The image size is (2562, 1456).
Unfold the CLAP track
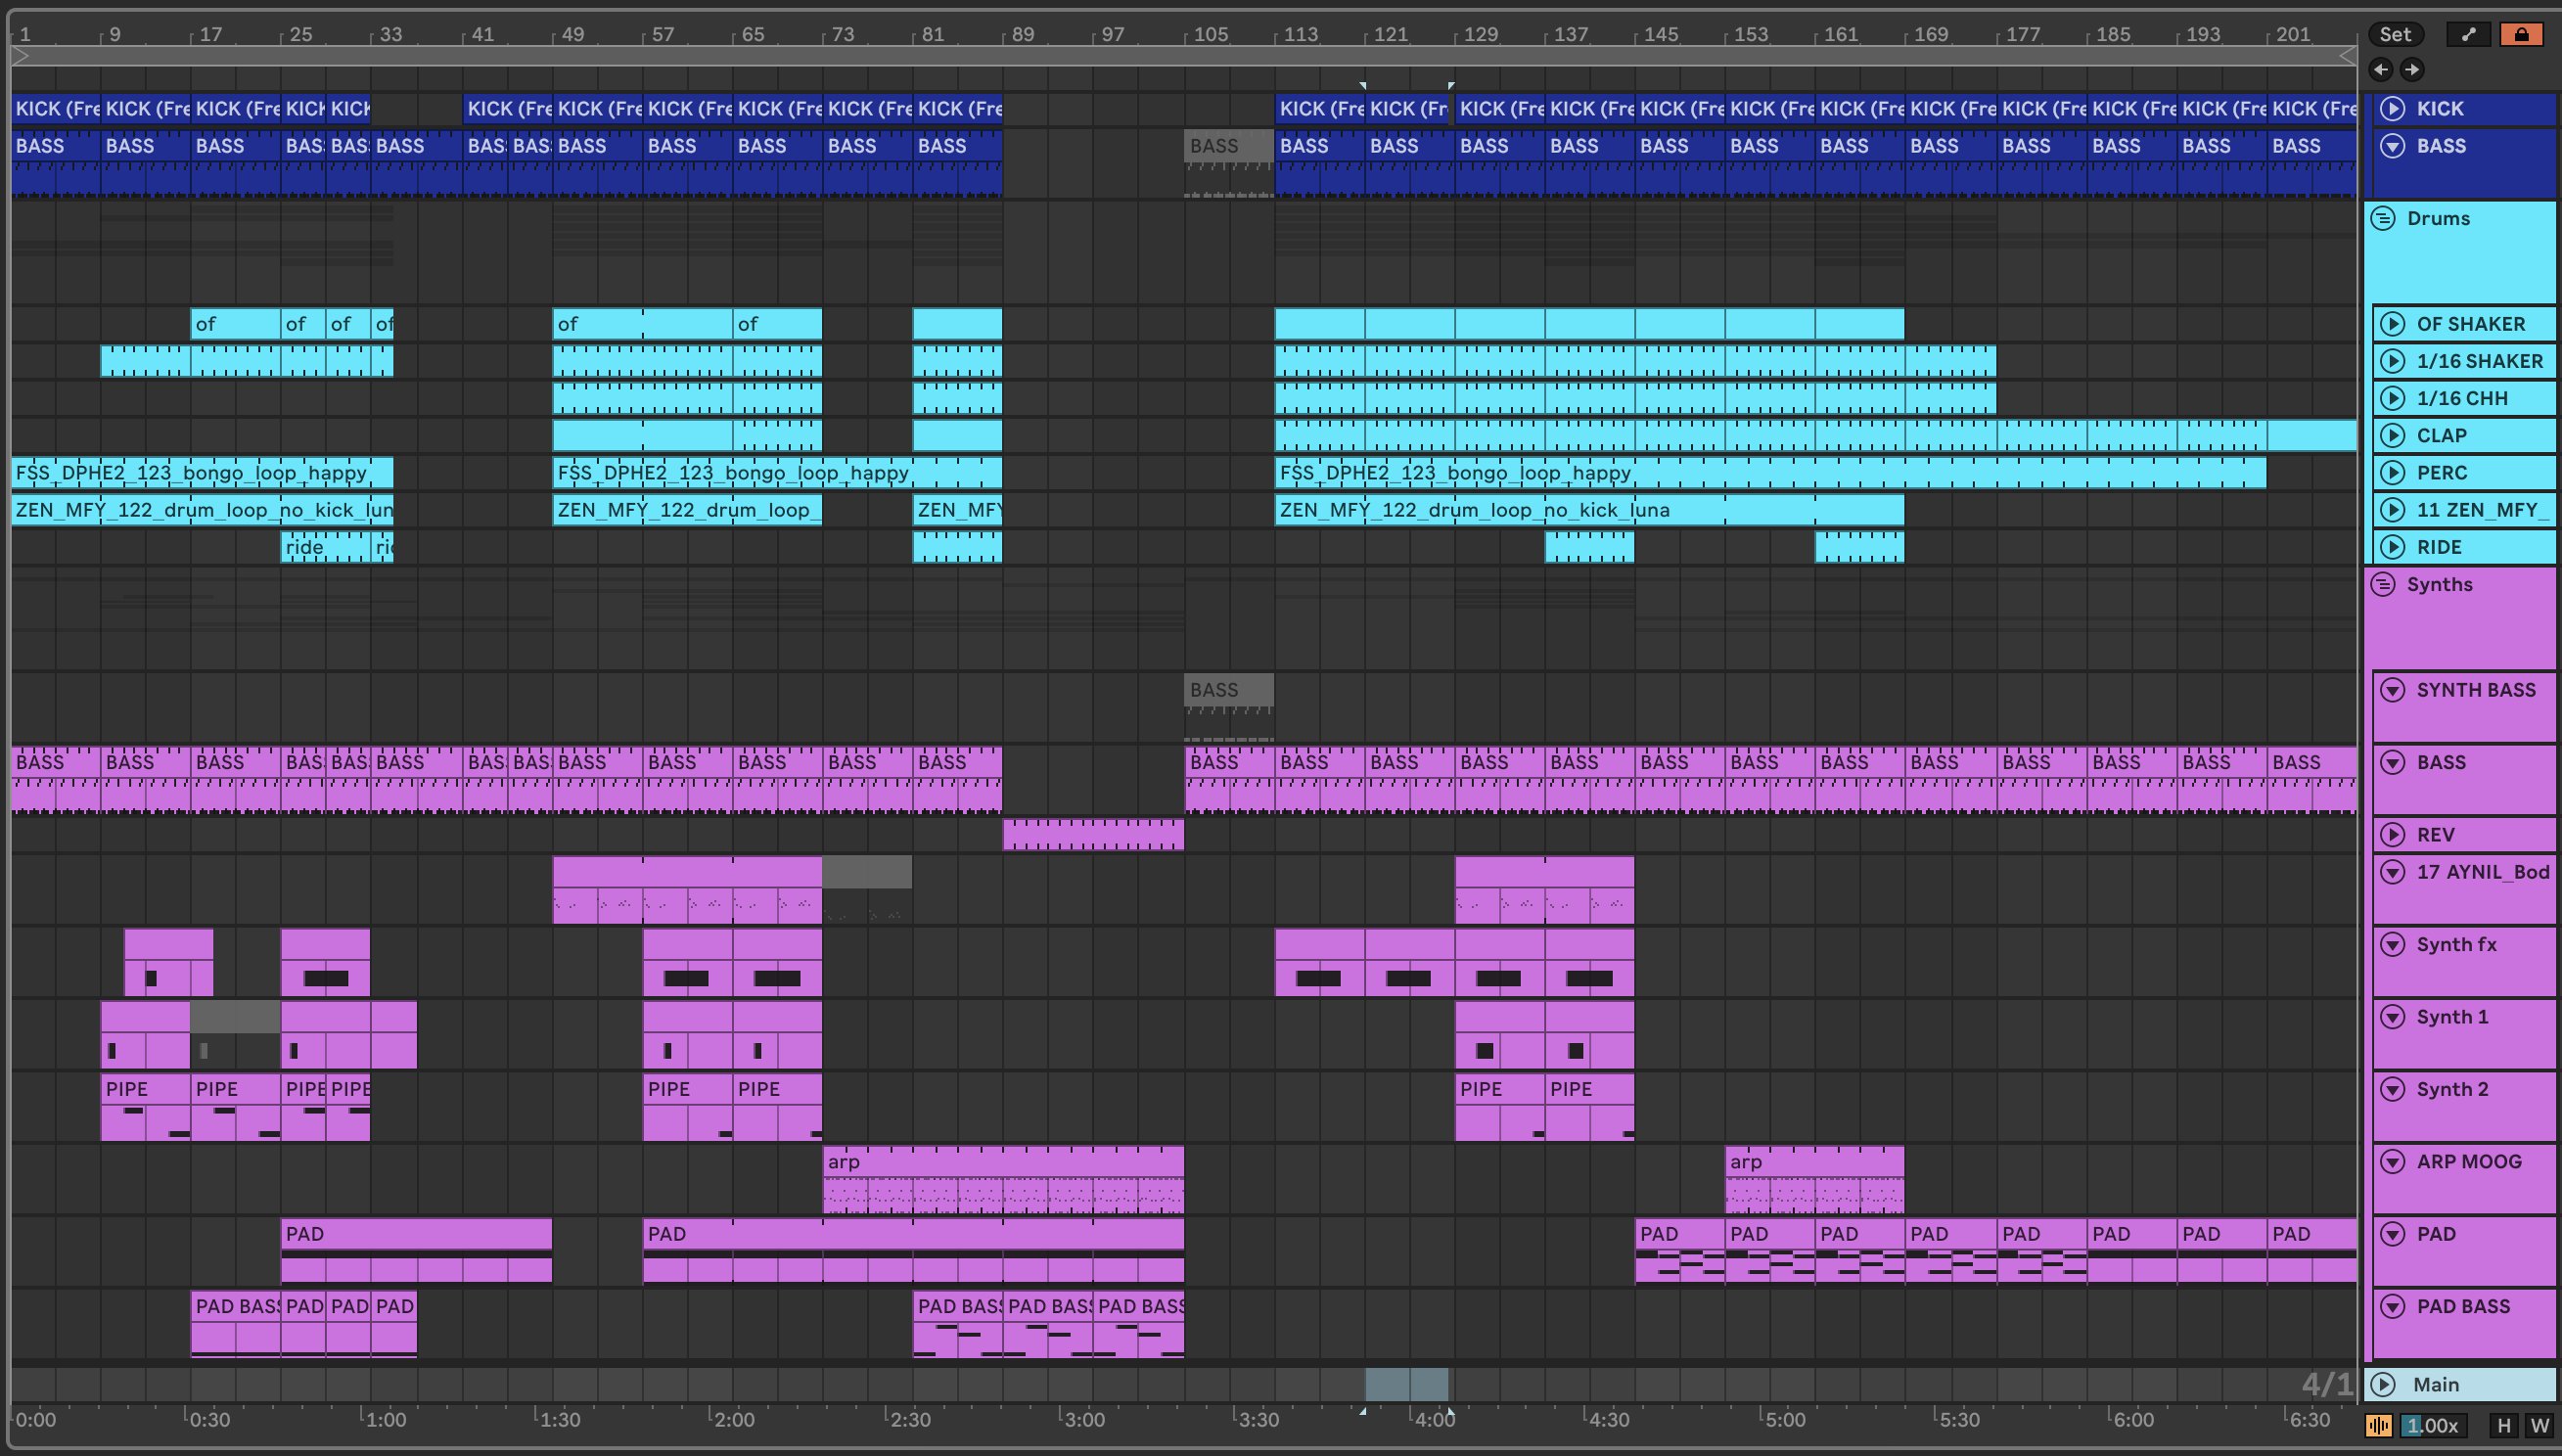[2392, 435]
